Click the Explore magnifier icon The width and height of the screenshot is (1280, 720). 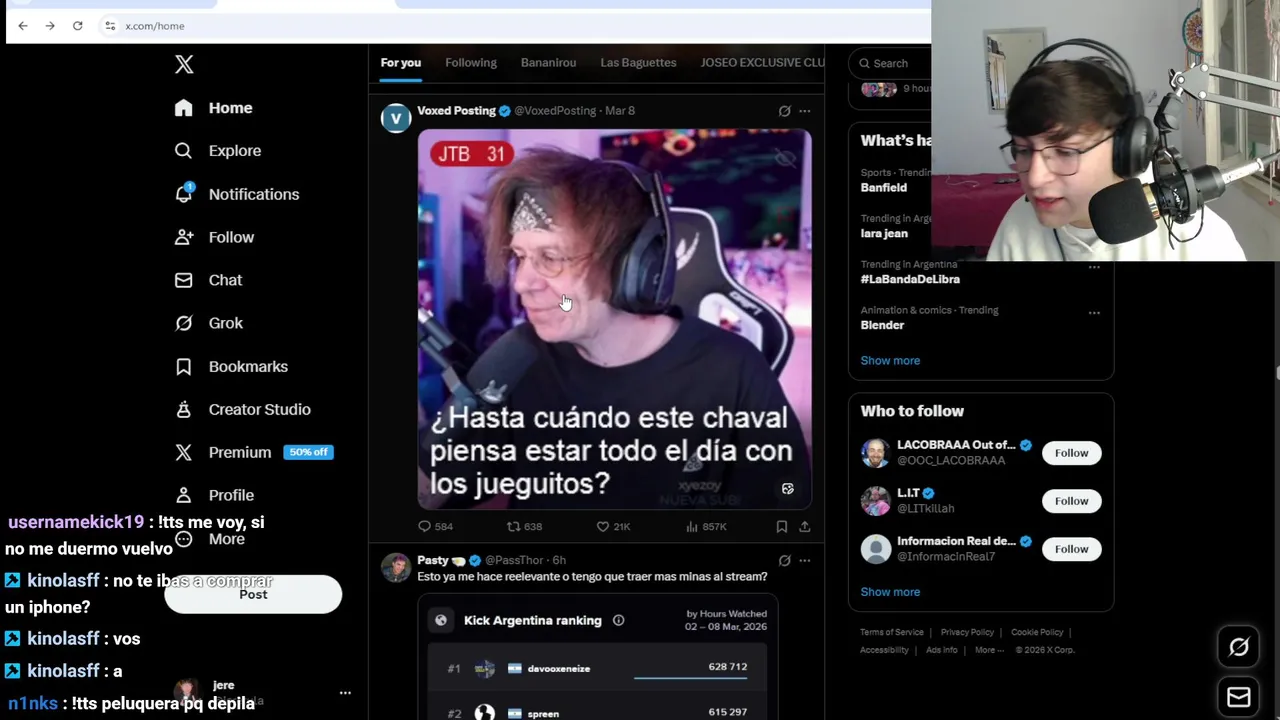click(x=183, y=151)
